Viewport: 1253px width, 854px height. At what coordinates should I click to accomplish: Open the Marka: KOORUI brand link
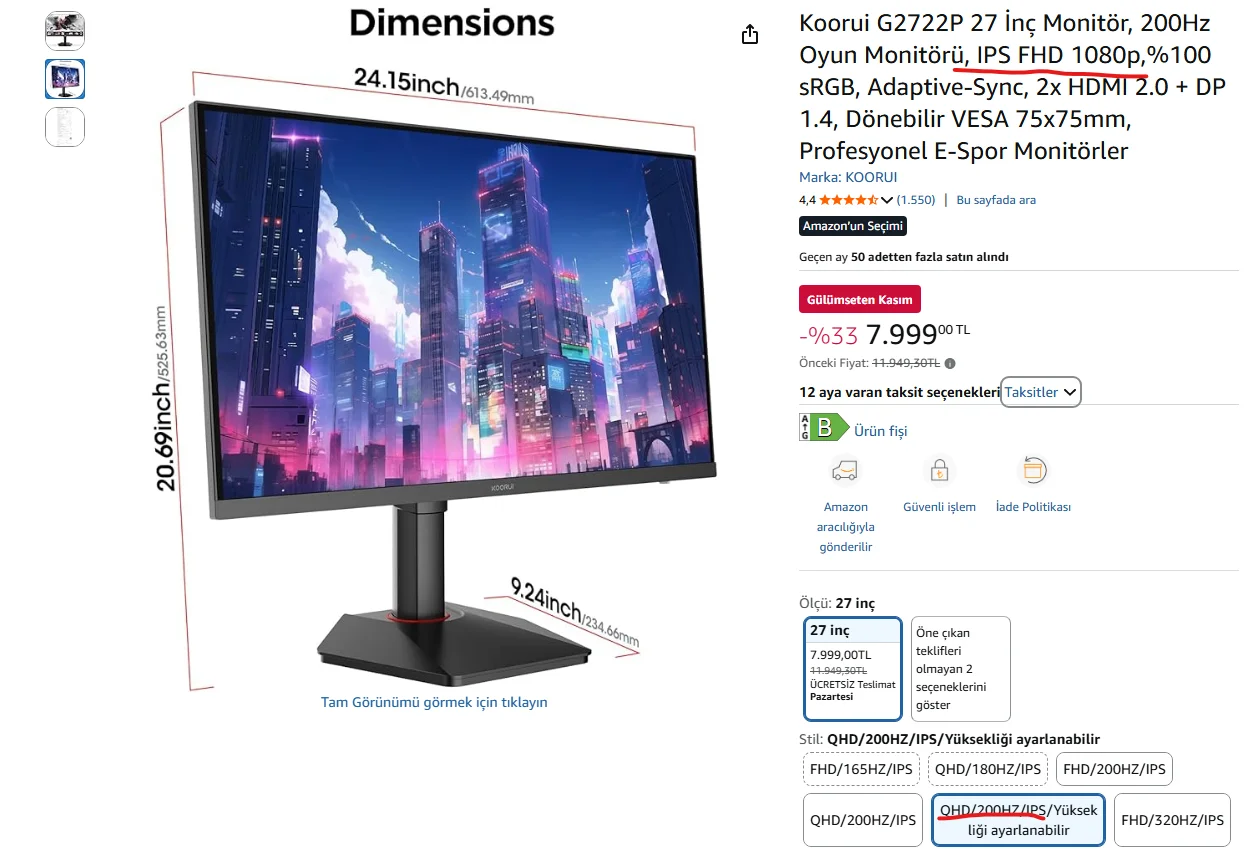(x=848, y=177)
